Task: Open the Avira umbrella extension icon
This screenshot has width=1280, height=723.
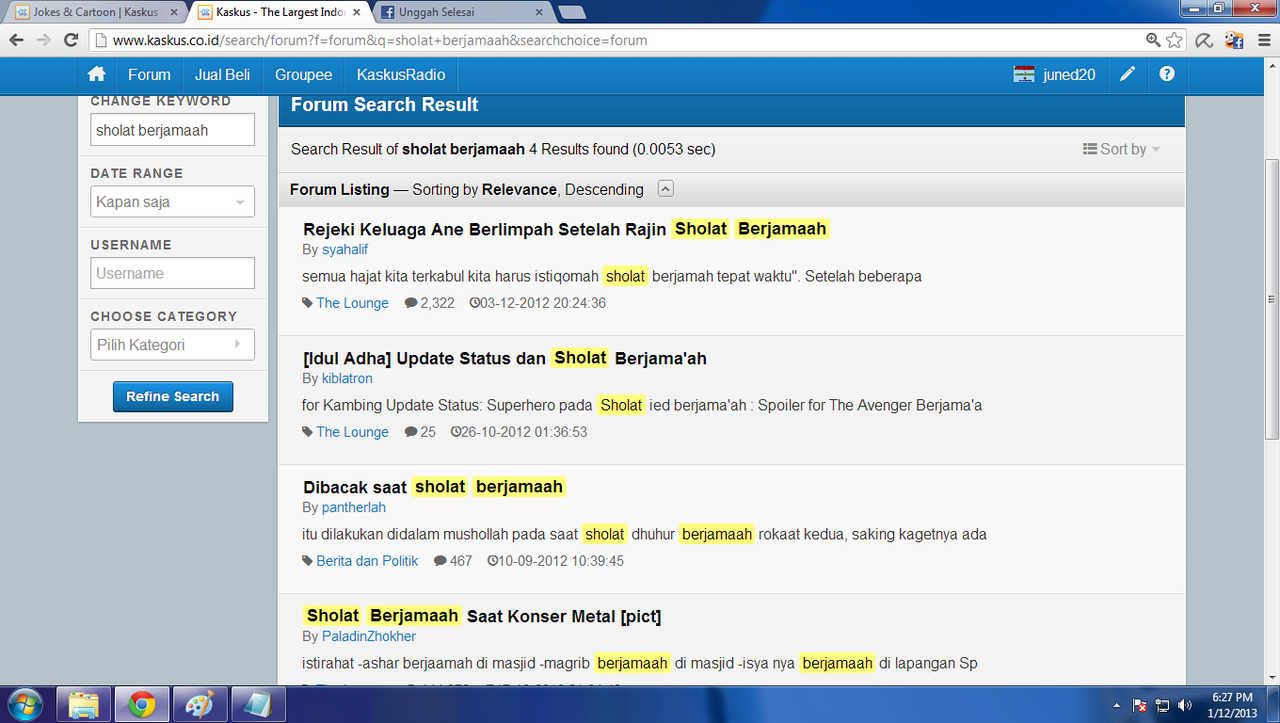Action: coord(1205,40)
